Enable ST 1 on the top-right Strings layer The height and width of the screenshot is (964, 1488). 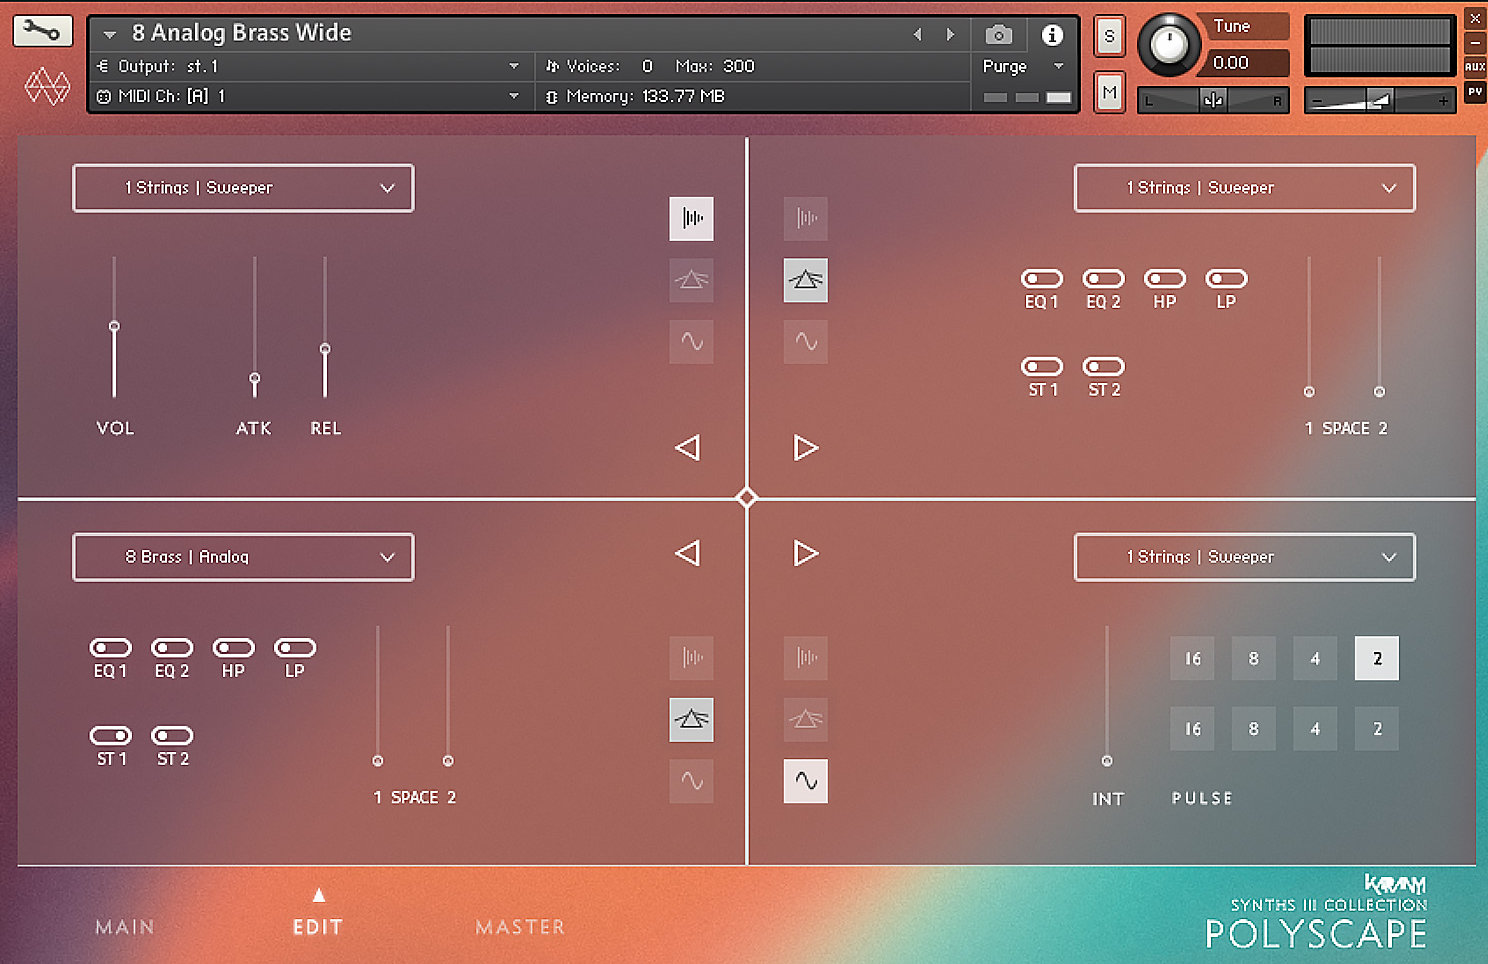pyautogui.click(x=1042, y=366)
